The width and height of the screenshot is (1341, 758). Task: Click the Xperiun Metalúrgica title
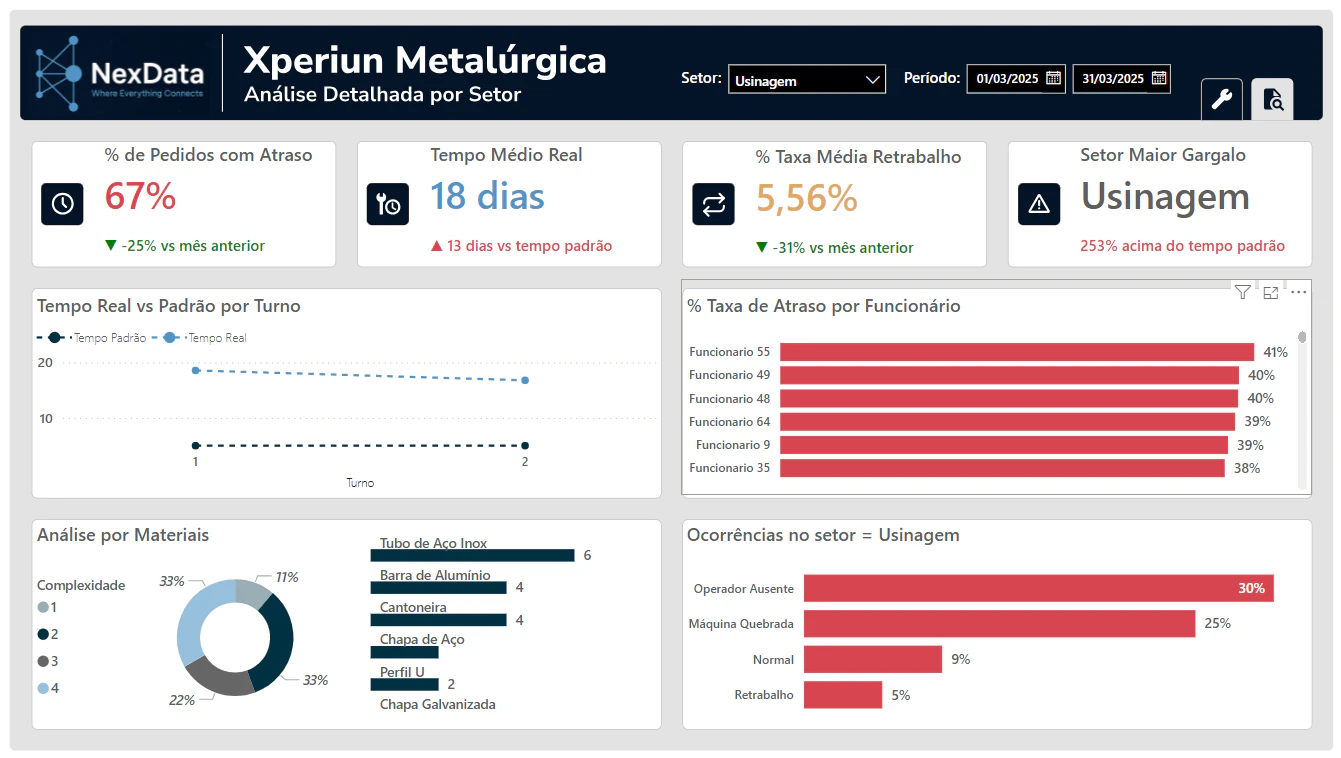tap(425, 60)
